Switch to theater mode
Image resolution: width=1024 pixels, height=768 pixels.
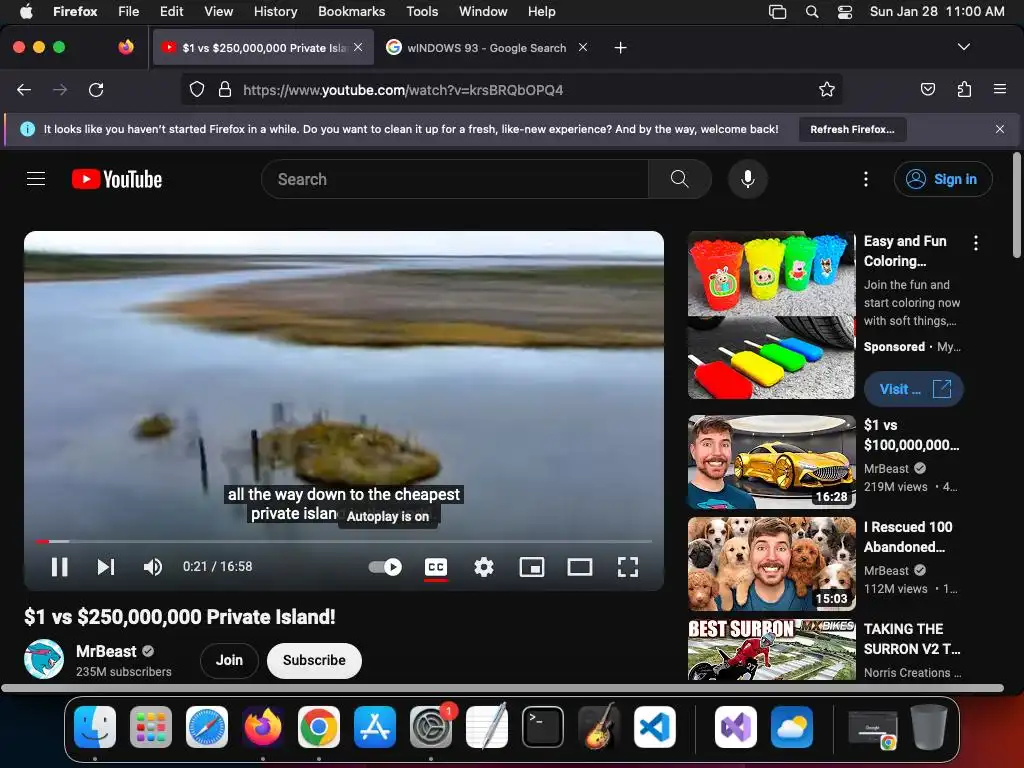[x=579, y=567]
